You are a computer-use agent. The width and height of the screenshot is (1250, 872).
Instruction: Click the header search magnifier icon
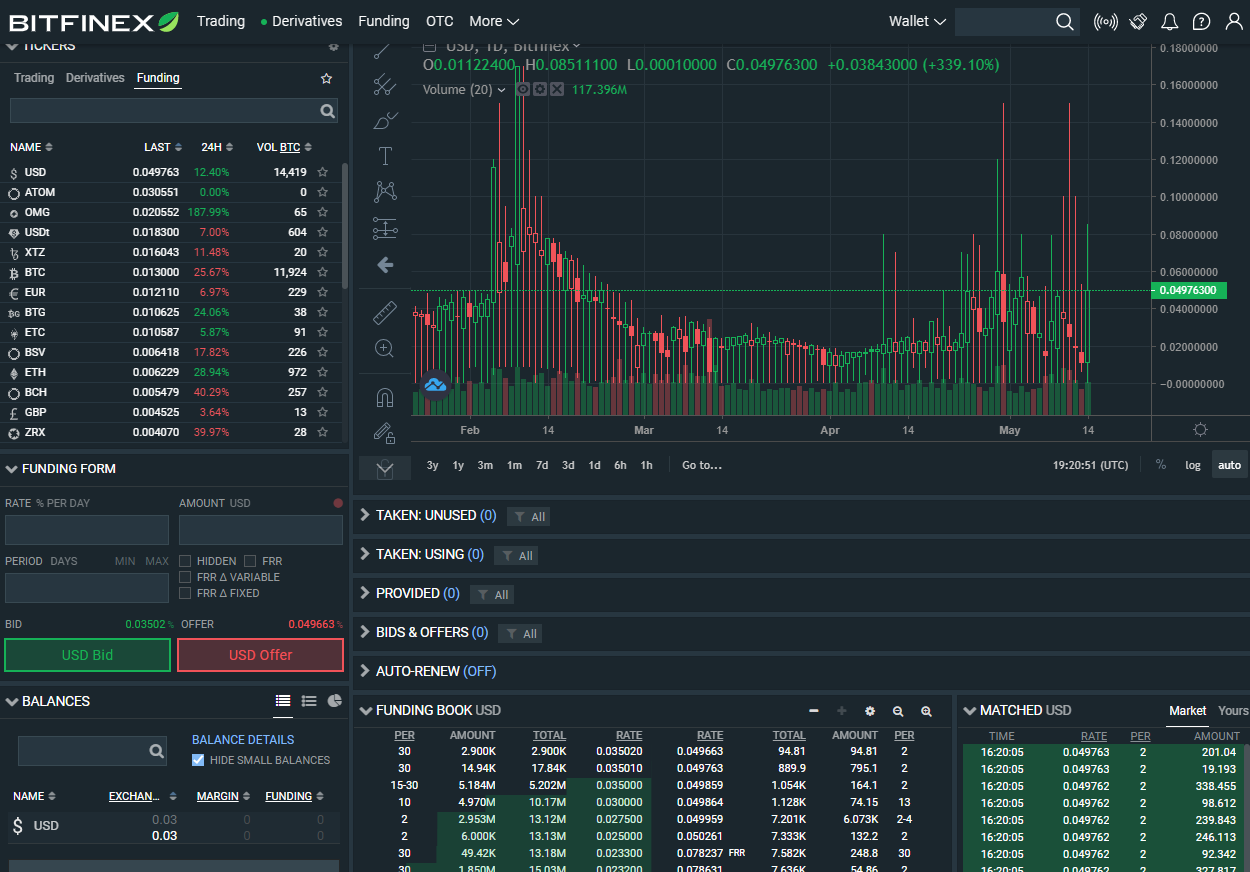1064,21
